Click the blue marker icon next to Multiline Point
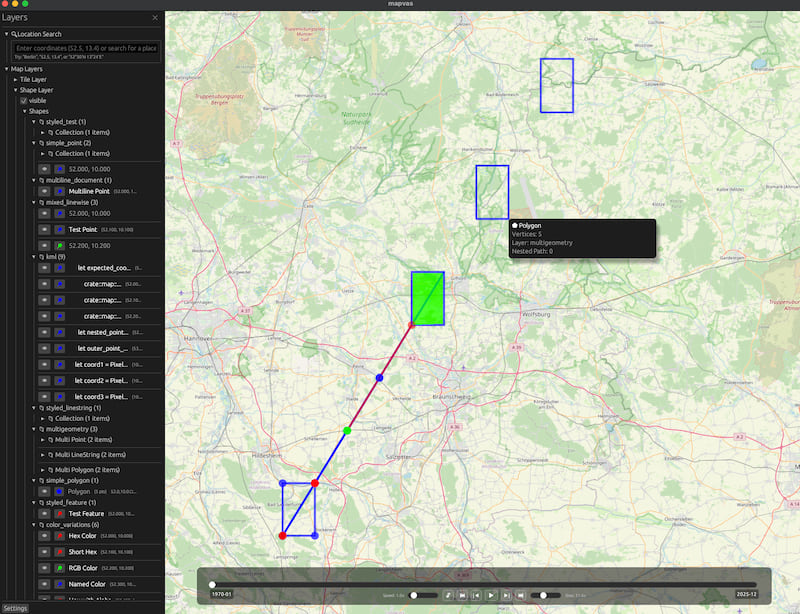Viewport: 800px width, 614px height. click(60, 190)
